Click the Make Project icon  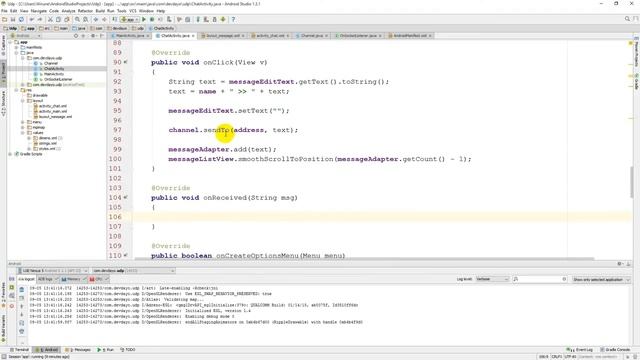tap(115, 19)
